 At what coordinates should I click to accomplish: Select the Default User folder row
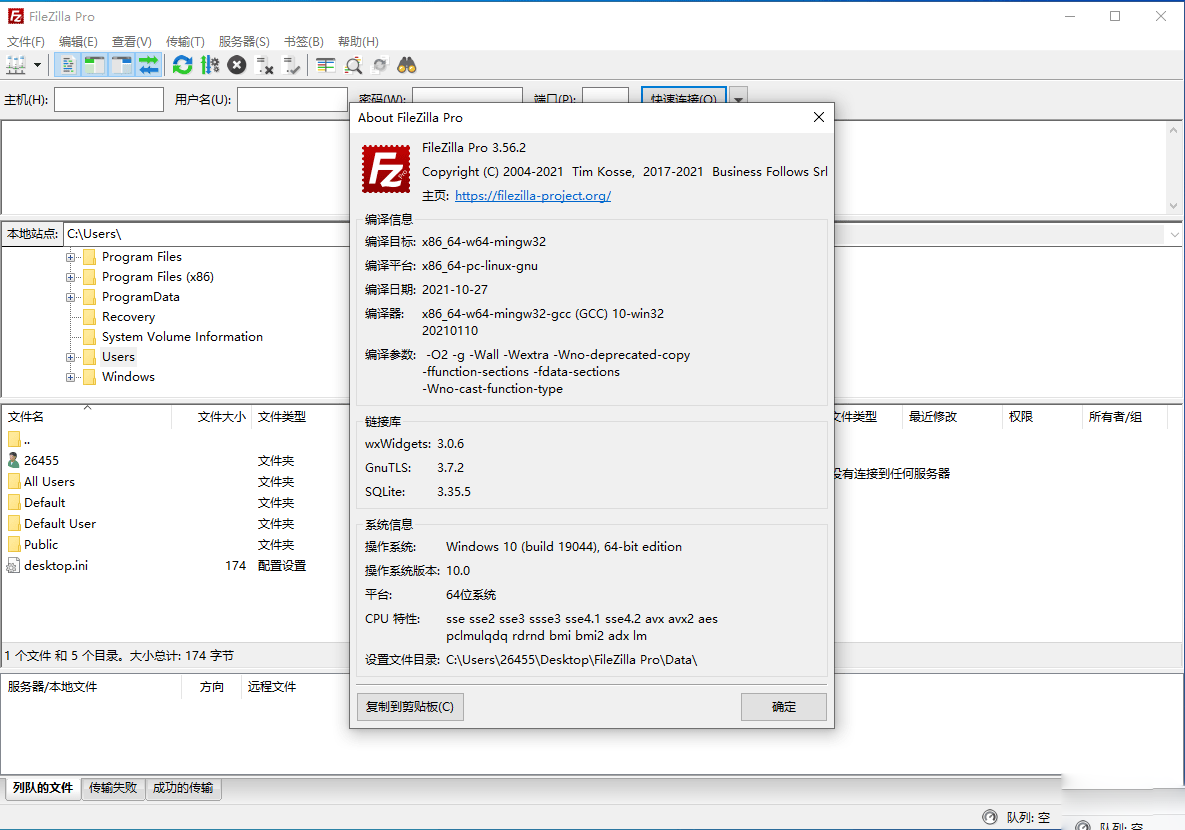(175, 523)
